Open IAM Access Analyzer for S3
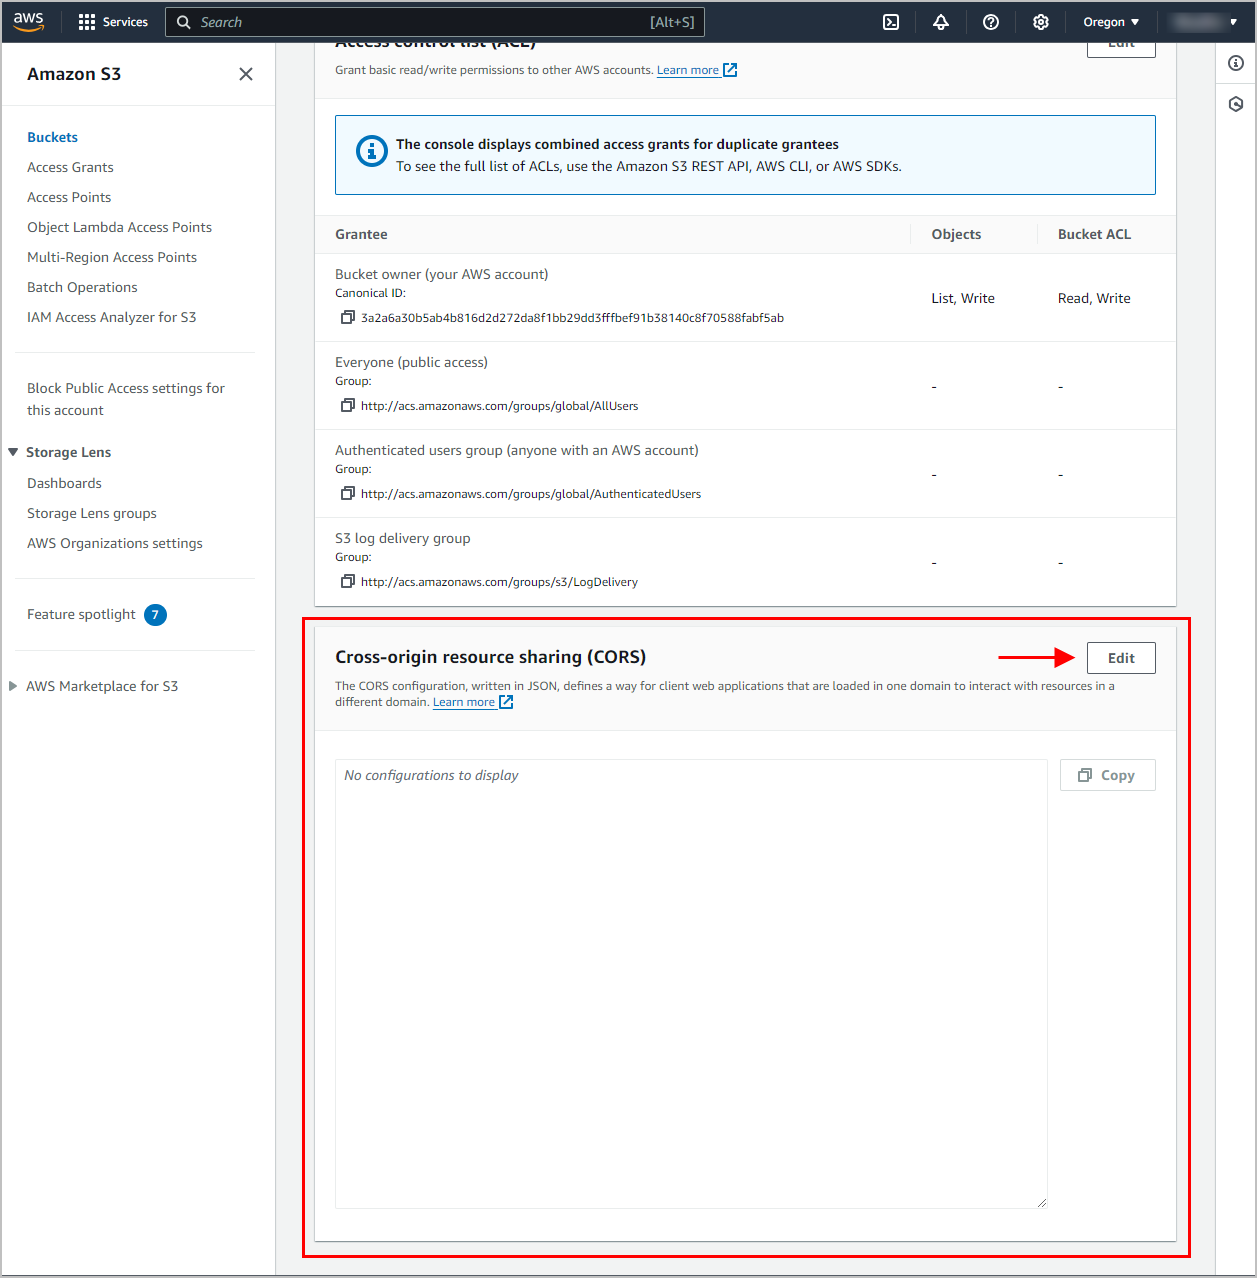The width and height of the screenshot is (1257, 1278). [111, 317]
